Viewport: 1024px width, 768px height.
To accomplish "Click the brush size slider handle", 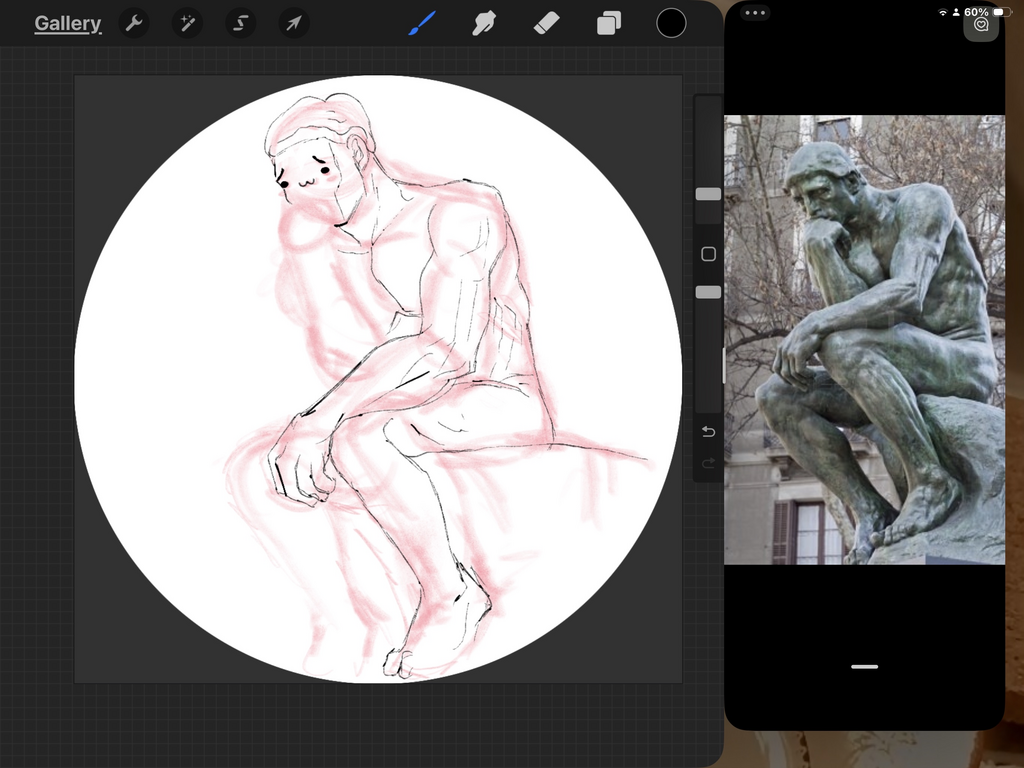I will pyautogui.click(x=708, y=194).
